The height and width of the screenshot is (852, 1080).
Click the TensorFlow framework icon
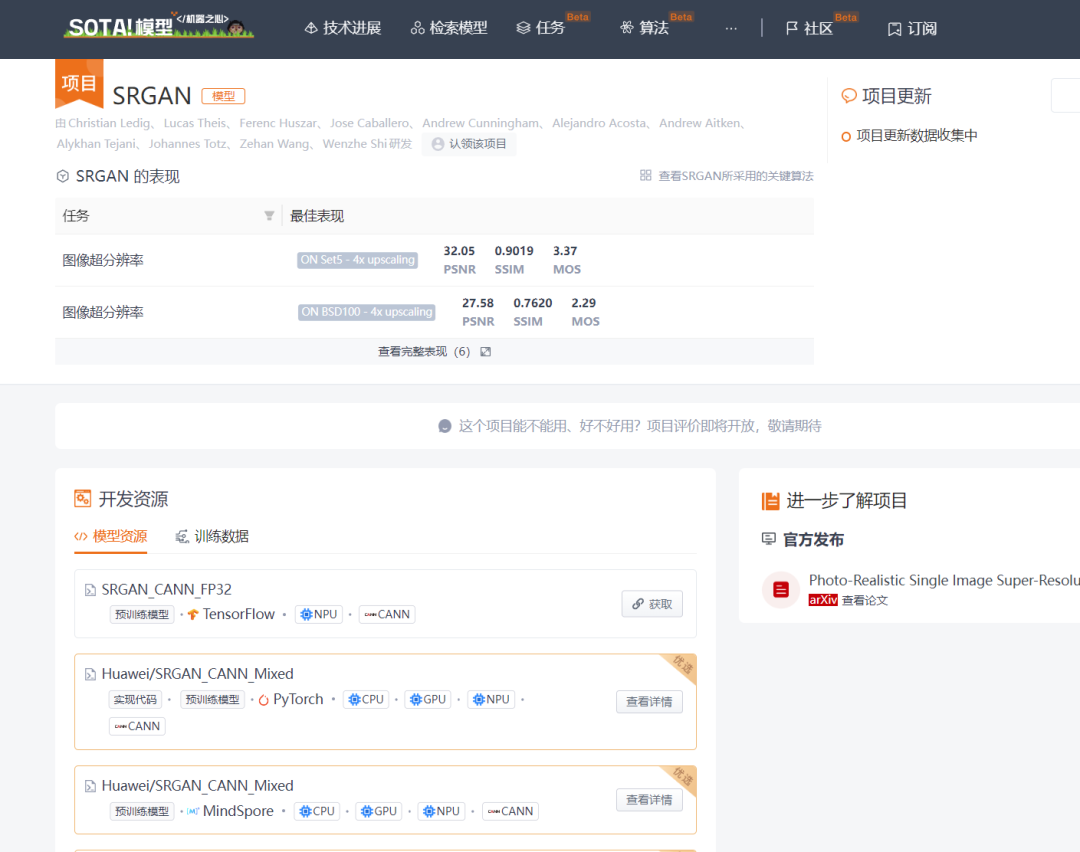(x=193, y=614)
